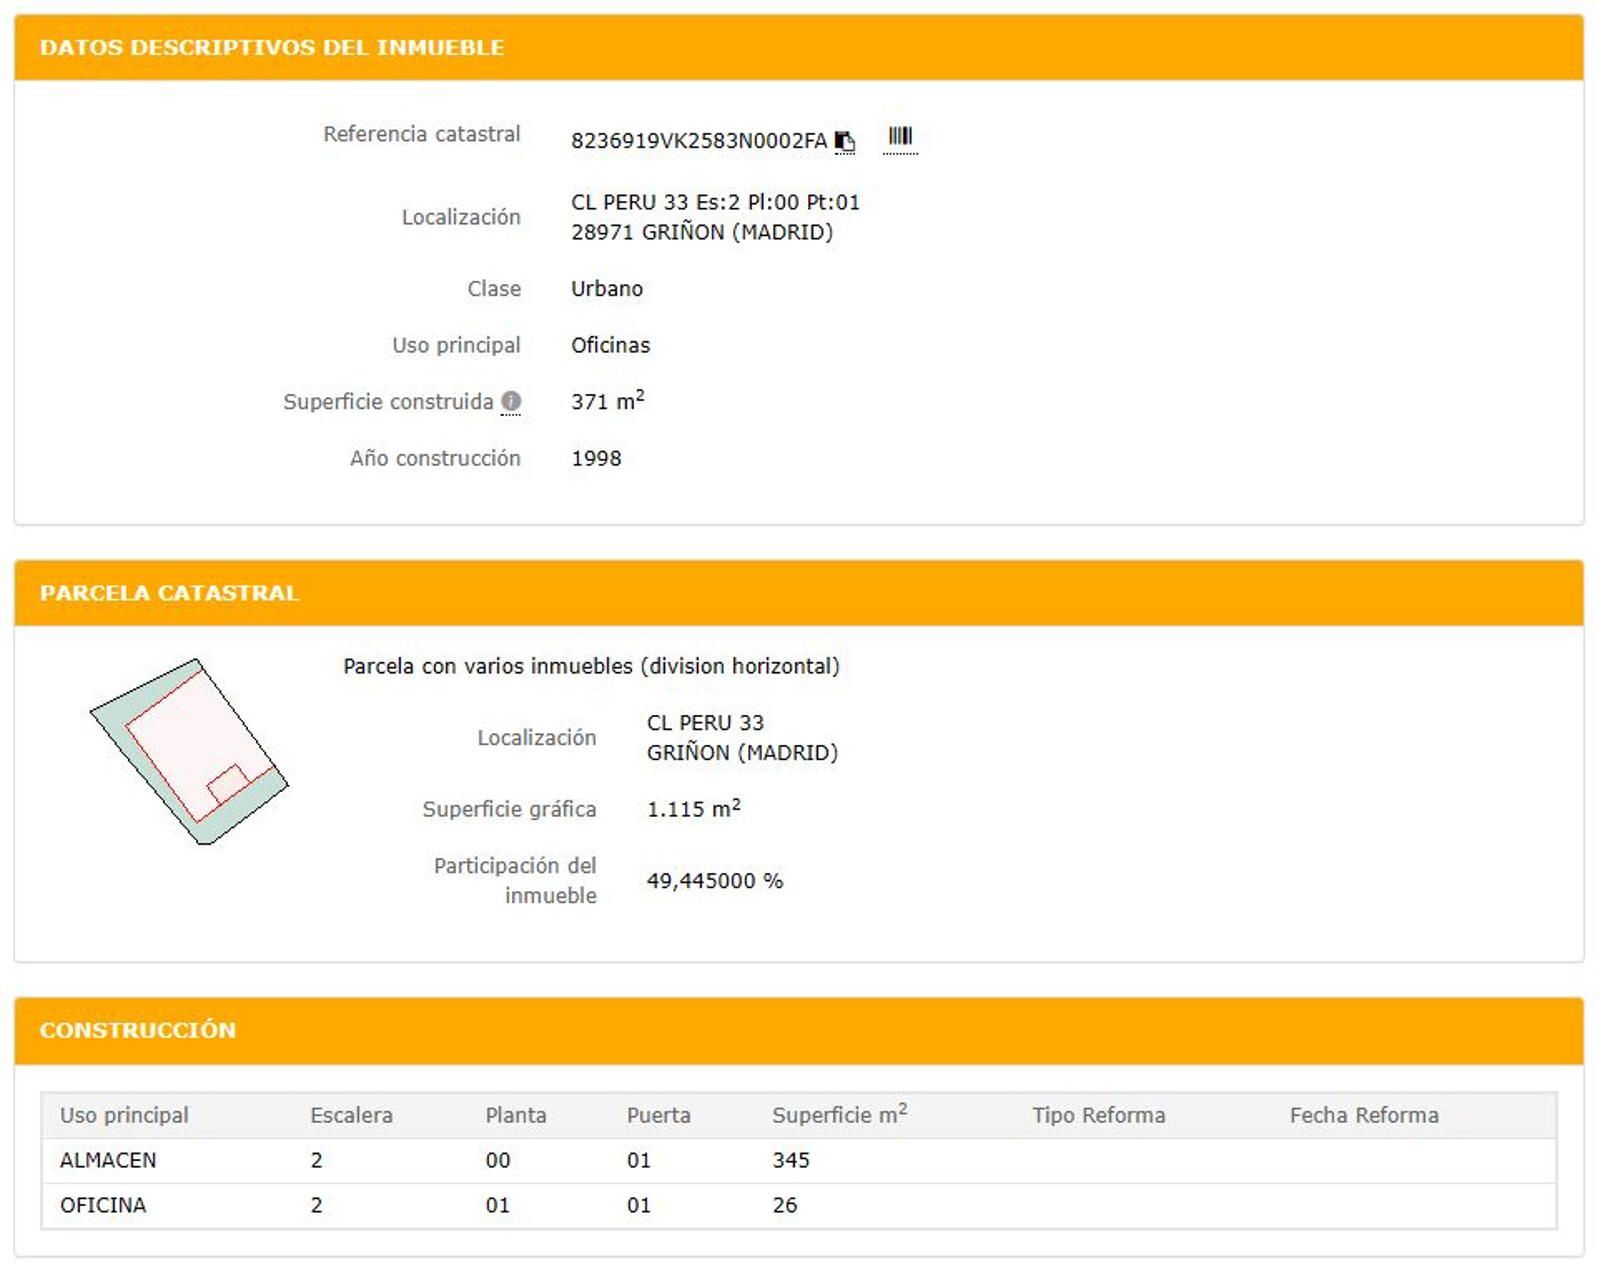The width and height of the screenshot is (1600, 1274).
Task: Click the parcel location line CL PERU 33
Action: [x=705, y=722]
